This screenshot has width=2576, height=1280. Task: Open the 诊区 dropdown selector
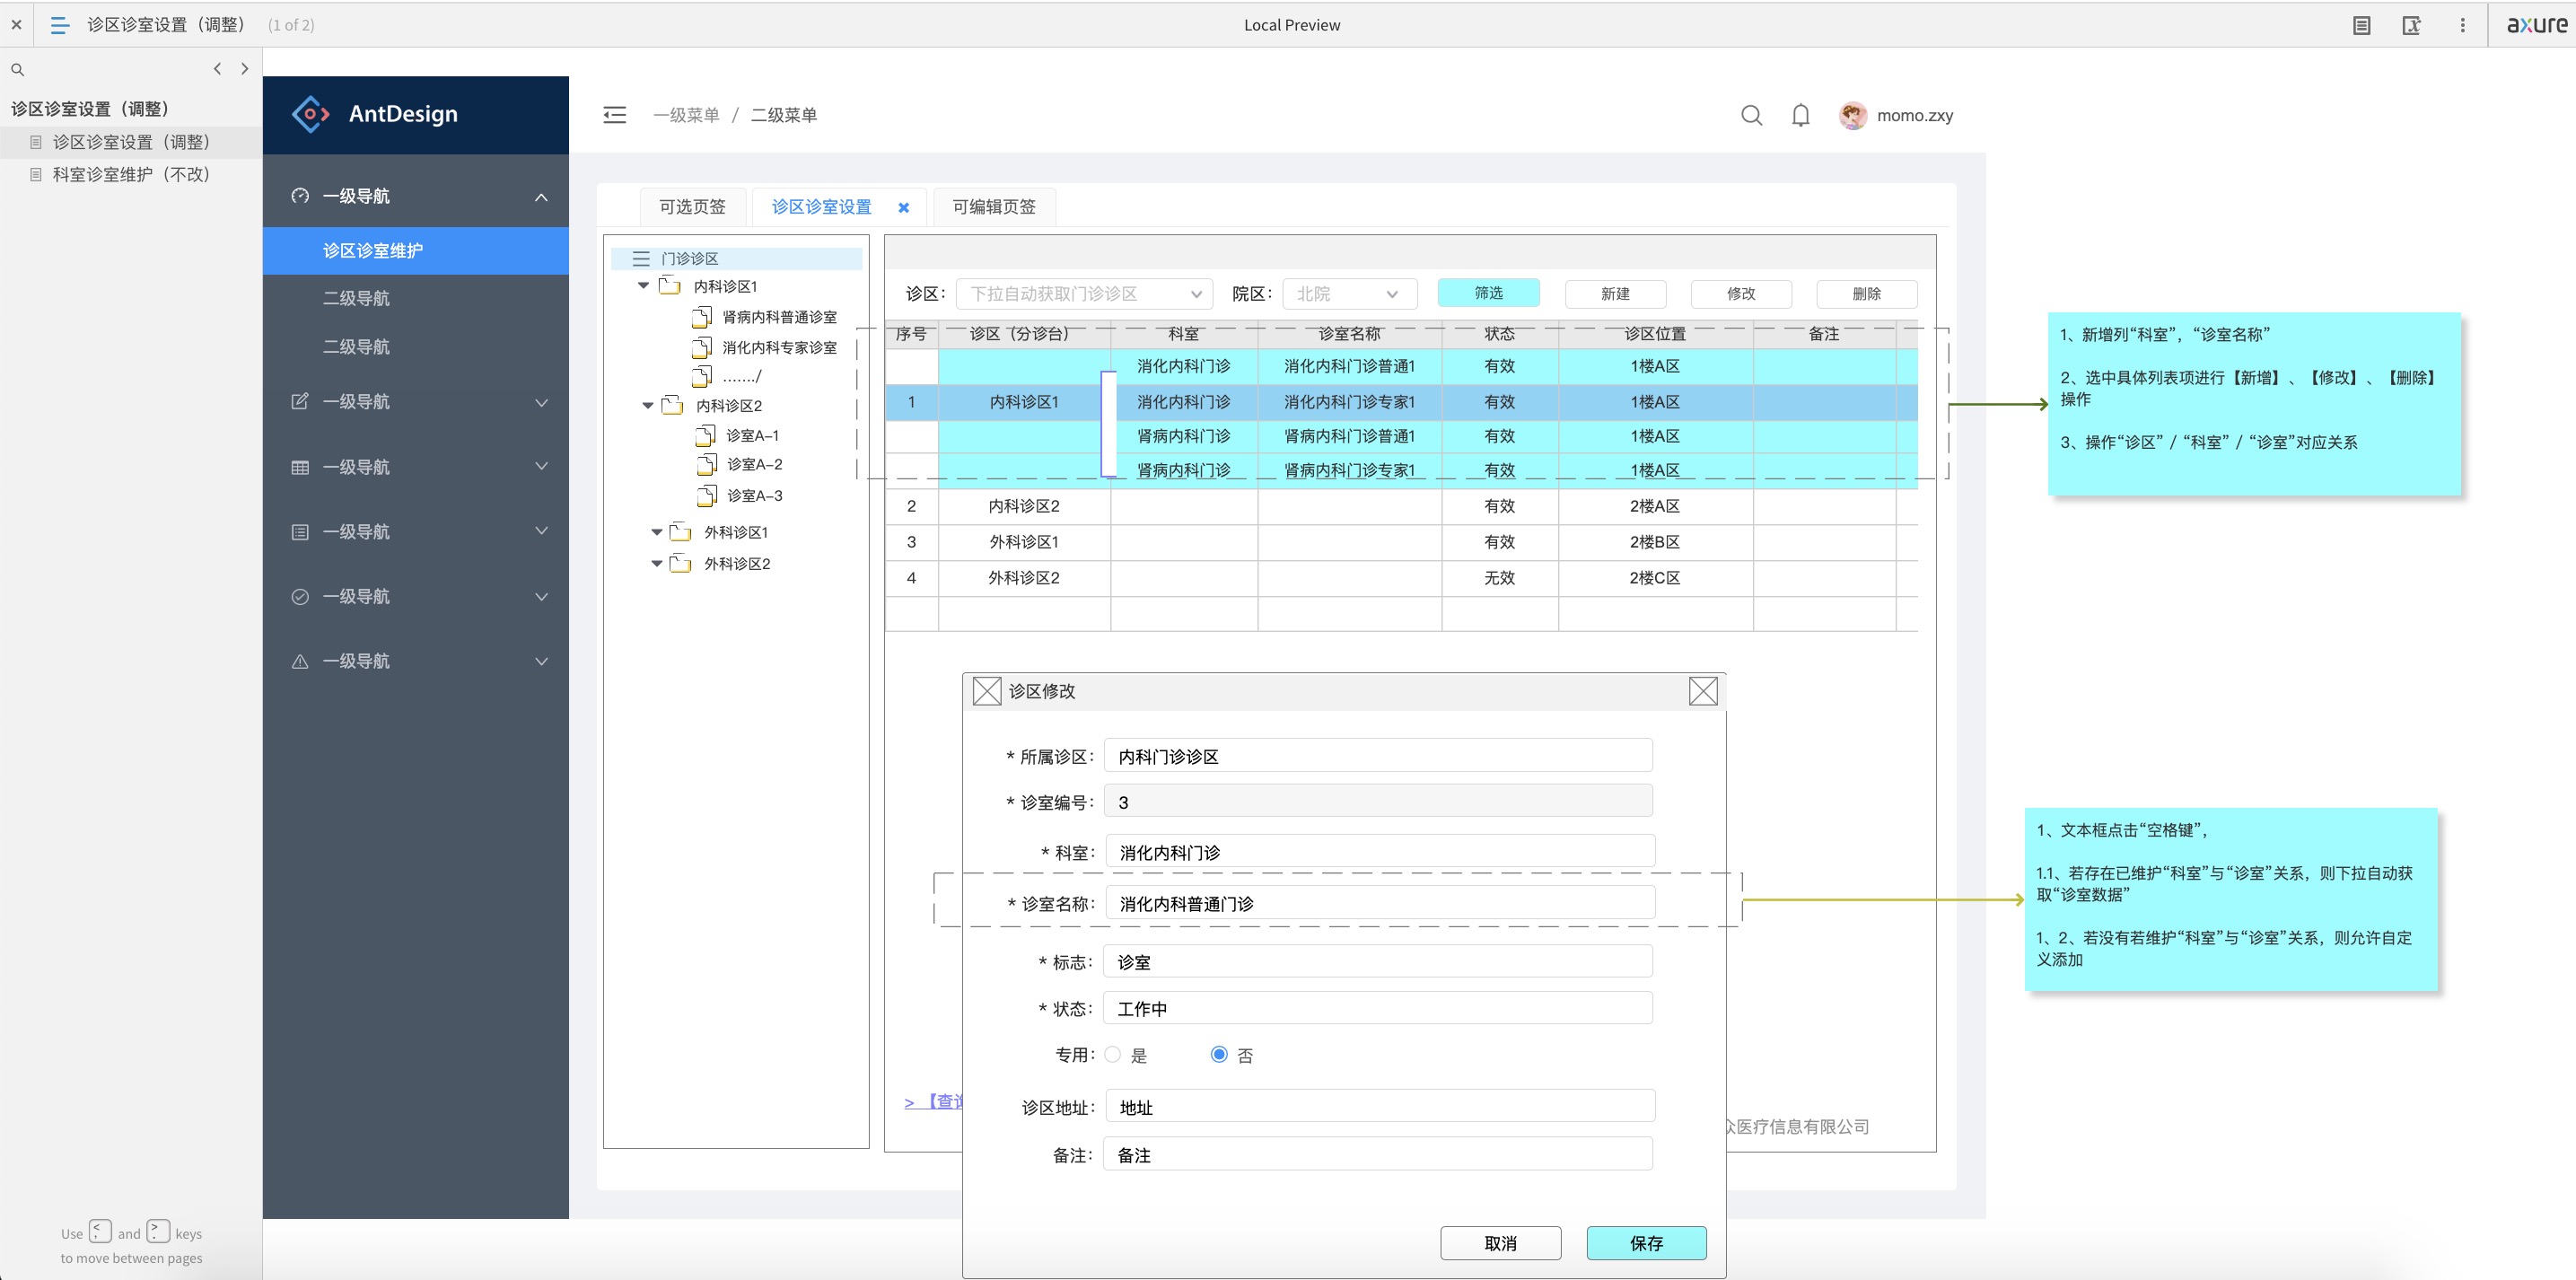tap(1083, 294)
